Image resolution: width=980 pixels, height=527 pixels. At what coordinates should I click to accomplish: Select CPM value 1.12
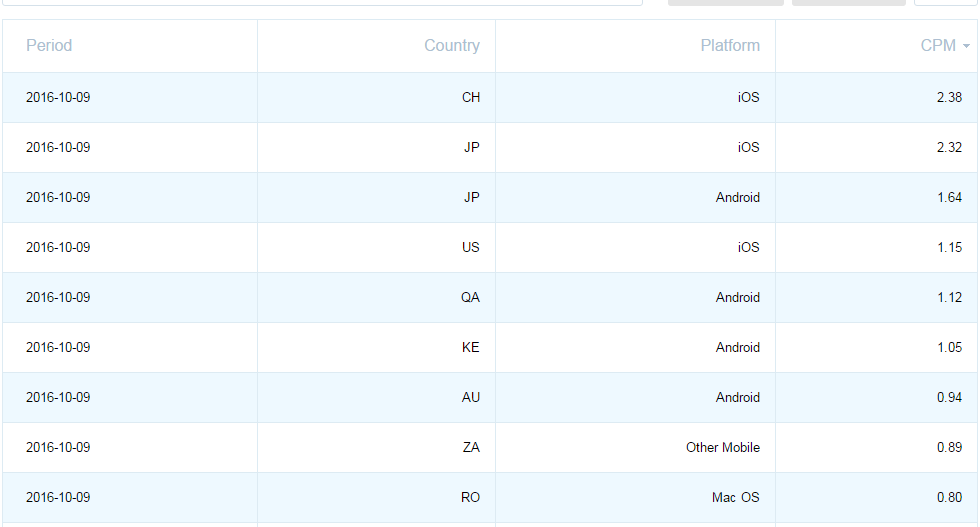pos(949,298)
